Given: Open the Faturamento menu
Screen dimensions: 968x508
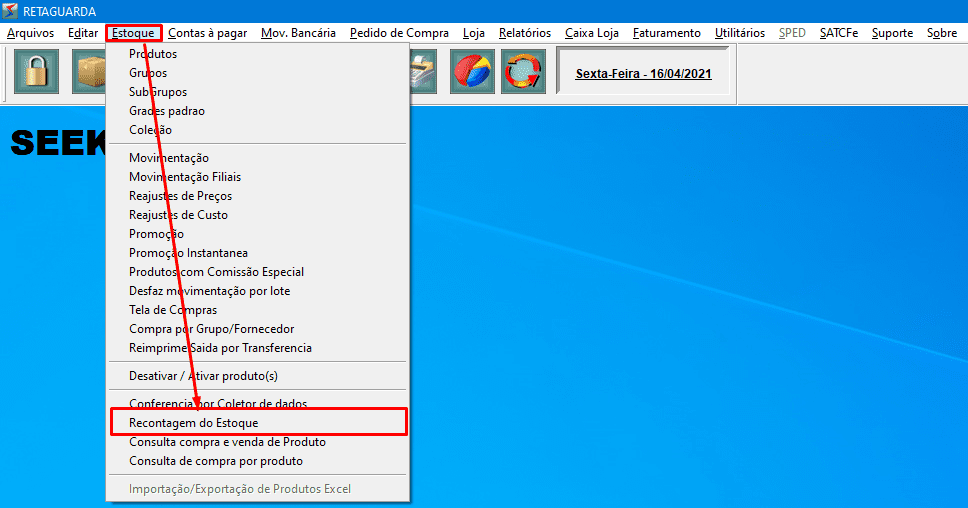Looking at the screenshot, I should 667,33.
